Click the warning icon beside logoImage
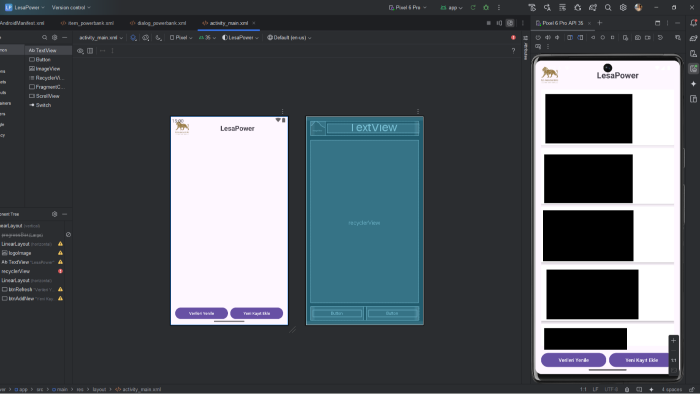The image size is (700, 394). coord(60,253)
